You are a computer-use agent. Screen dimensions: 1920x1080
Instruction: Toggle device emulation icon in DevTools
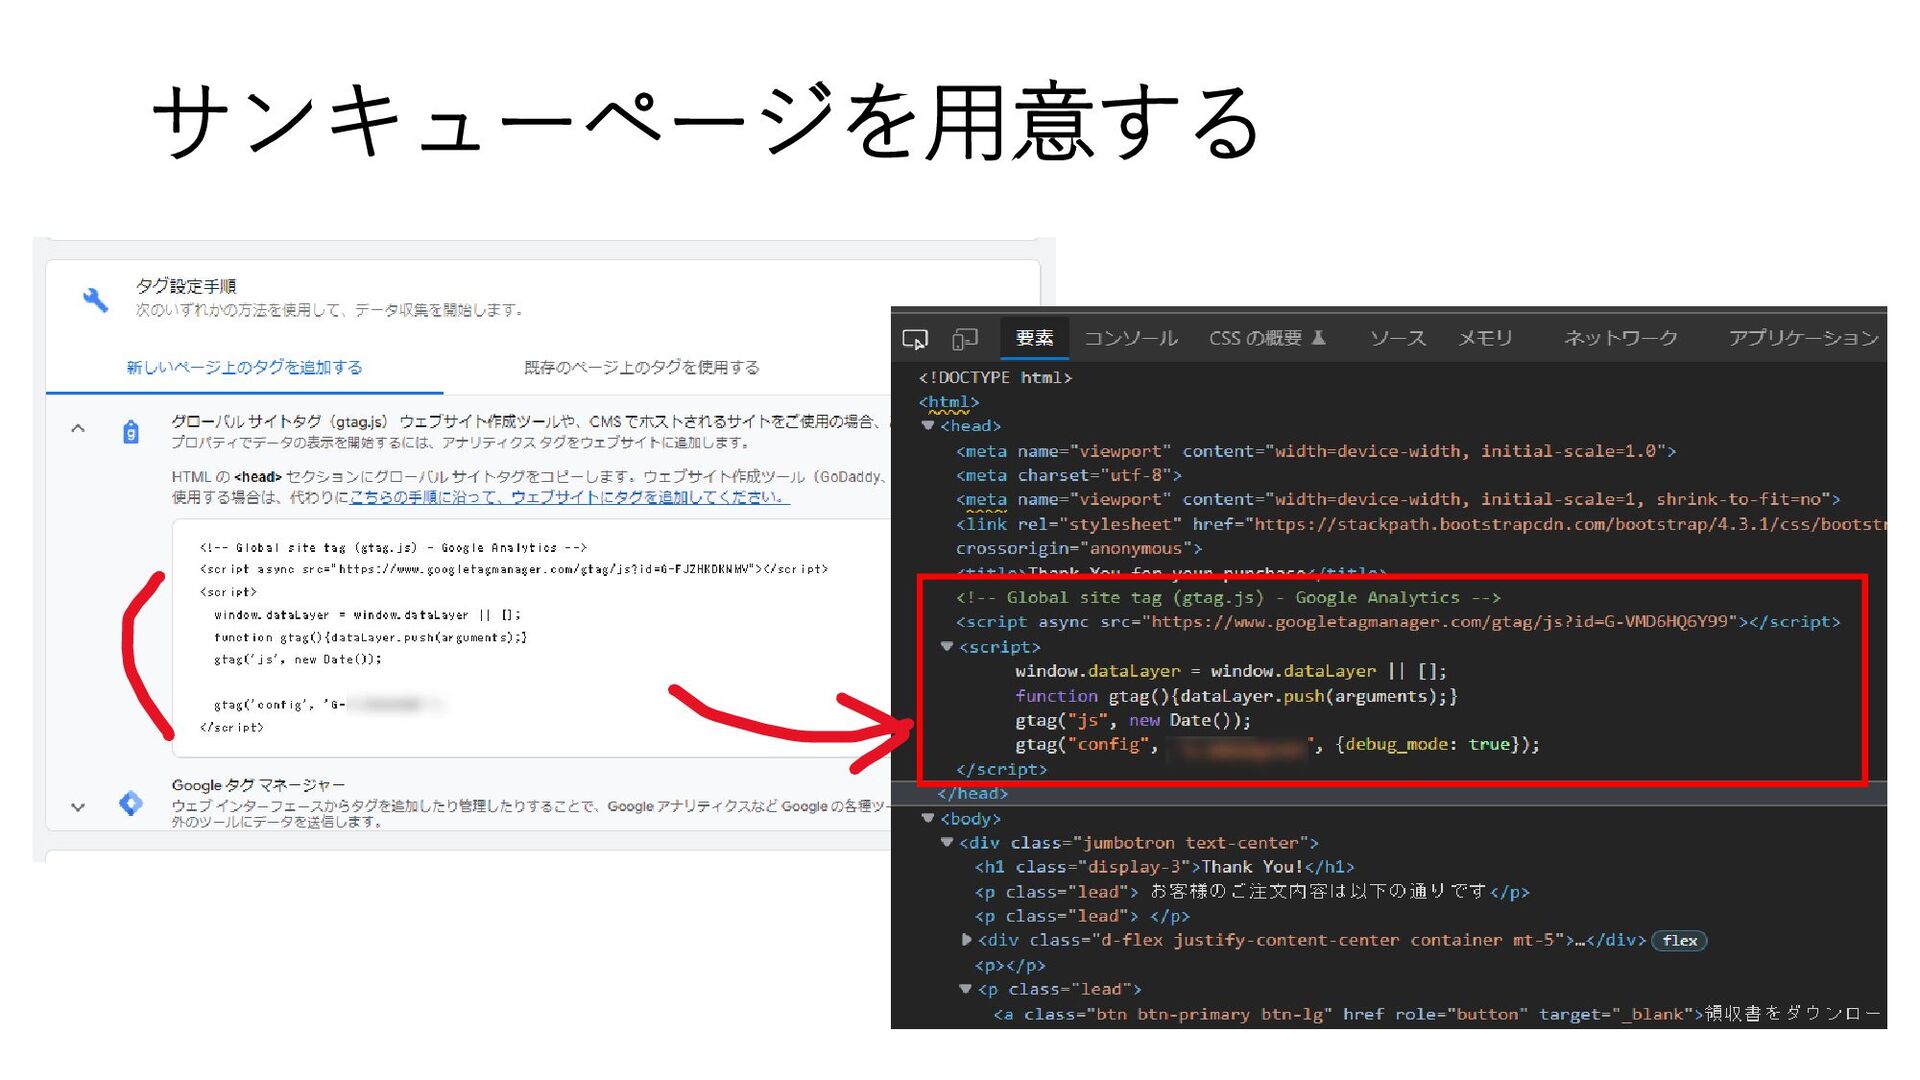965,339
